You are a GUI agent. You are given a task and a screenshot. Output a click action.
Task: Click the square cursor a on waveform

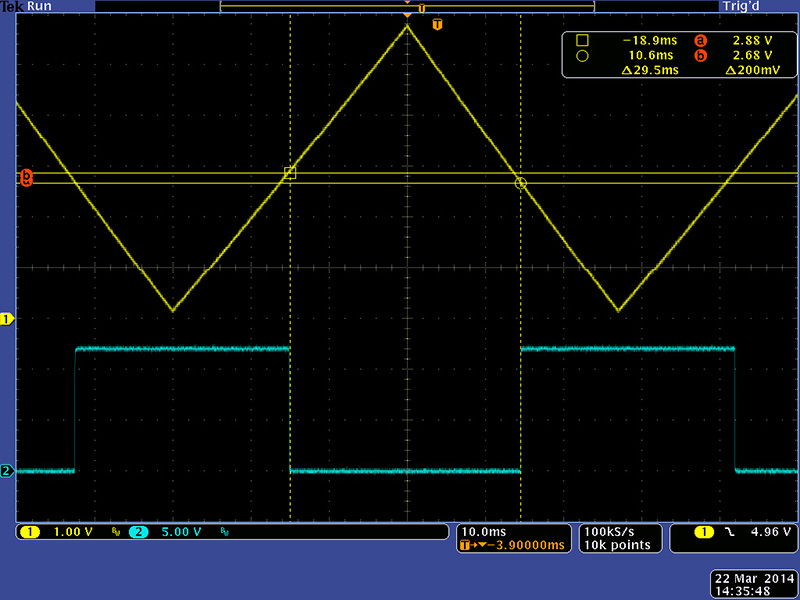point(290,173)
